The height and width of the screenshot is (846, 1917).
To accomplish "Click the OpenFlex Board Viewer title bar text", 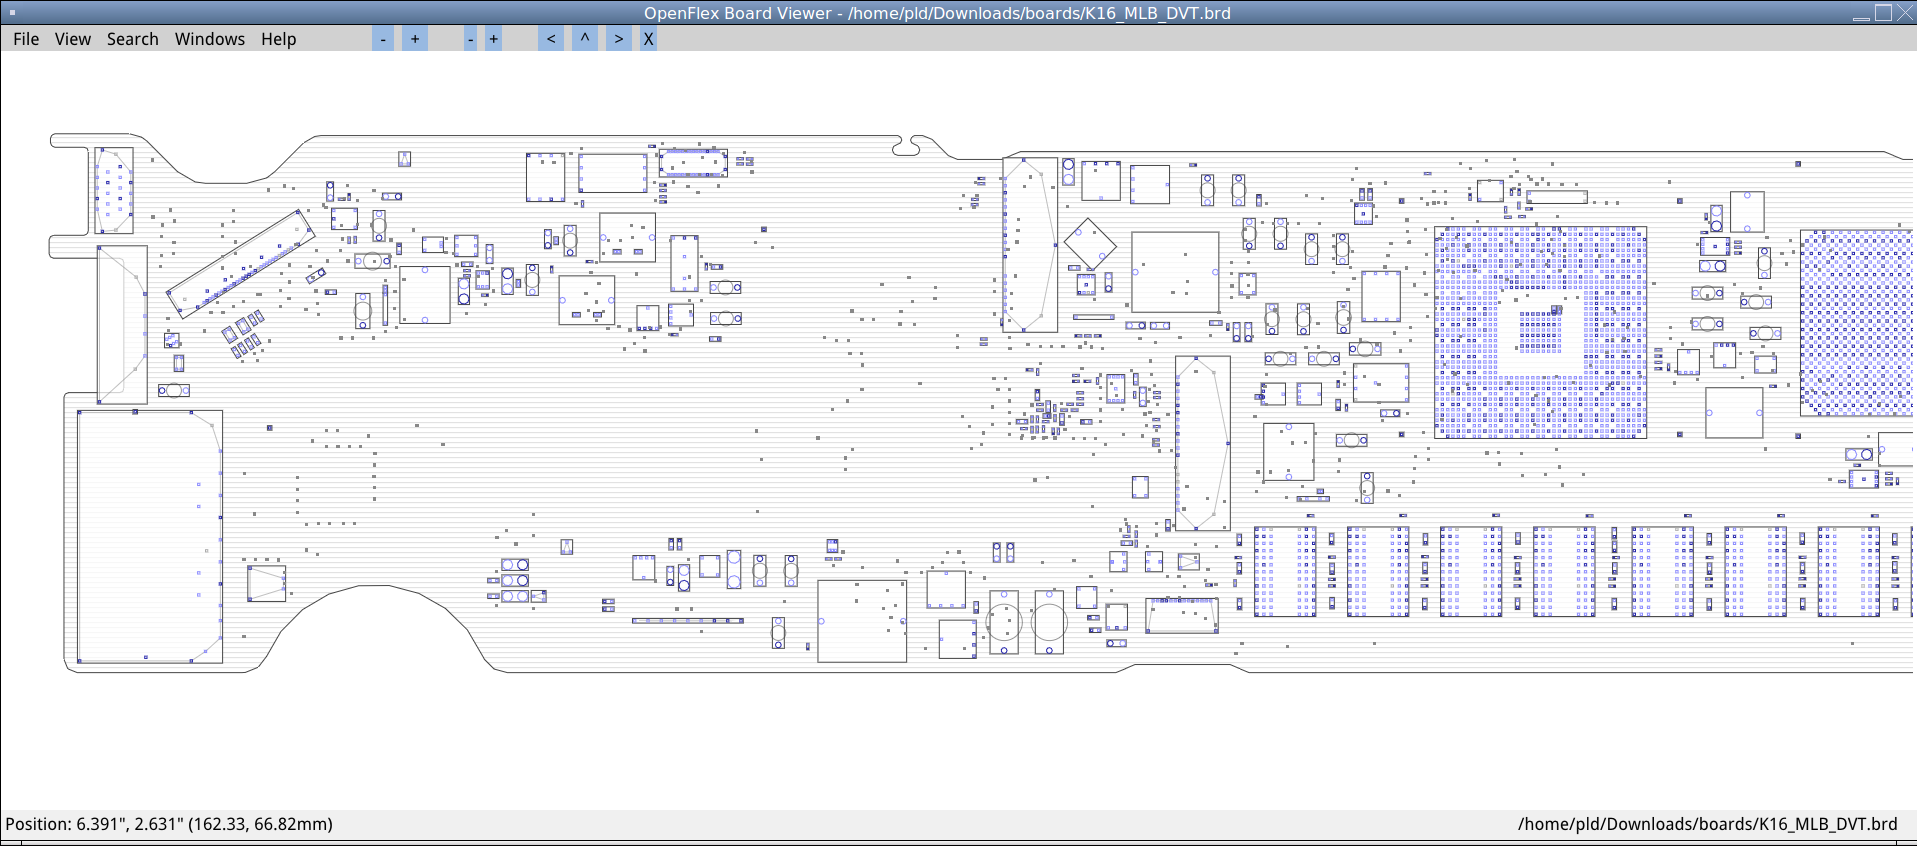I will 937,13.
